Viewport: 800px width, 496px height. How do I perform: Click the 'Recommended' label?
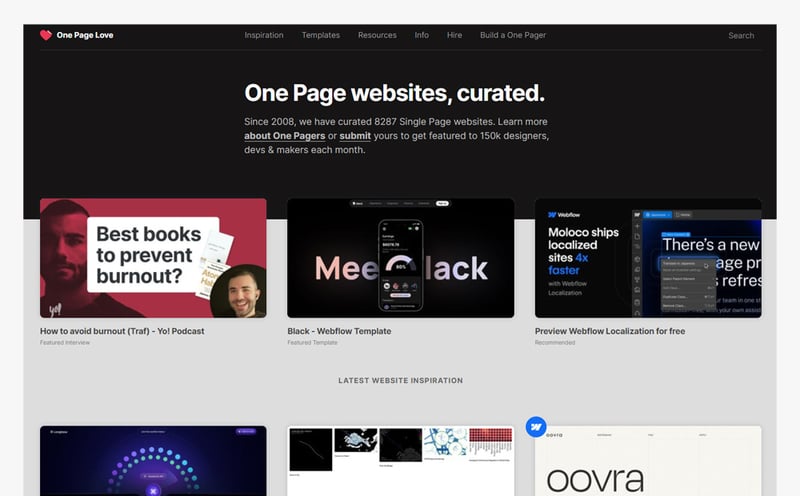pos(555,342)
